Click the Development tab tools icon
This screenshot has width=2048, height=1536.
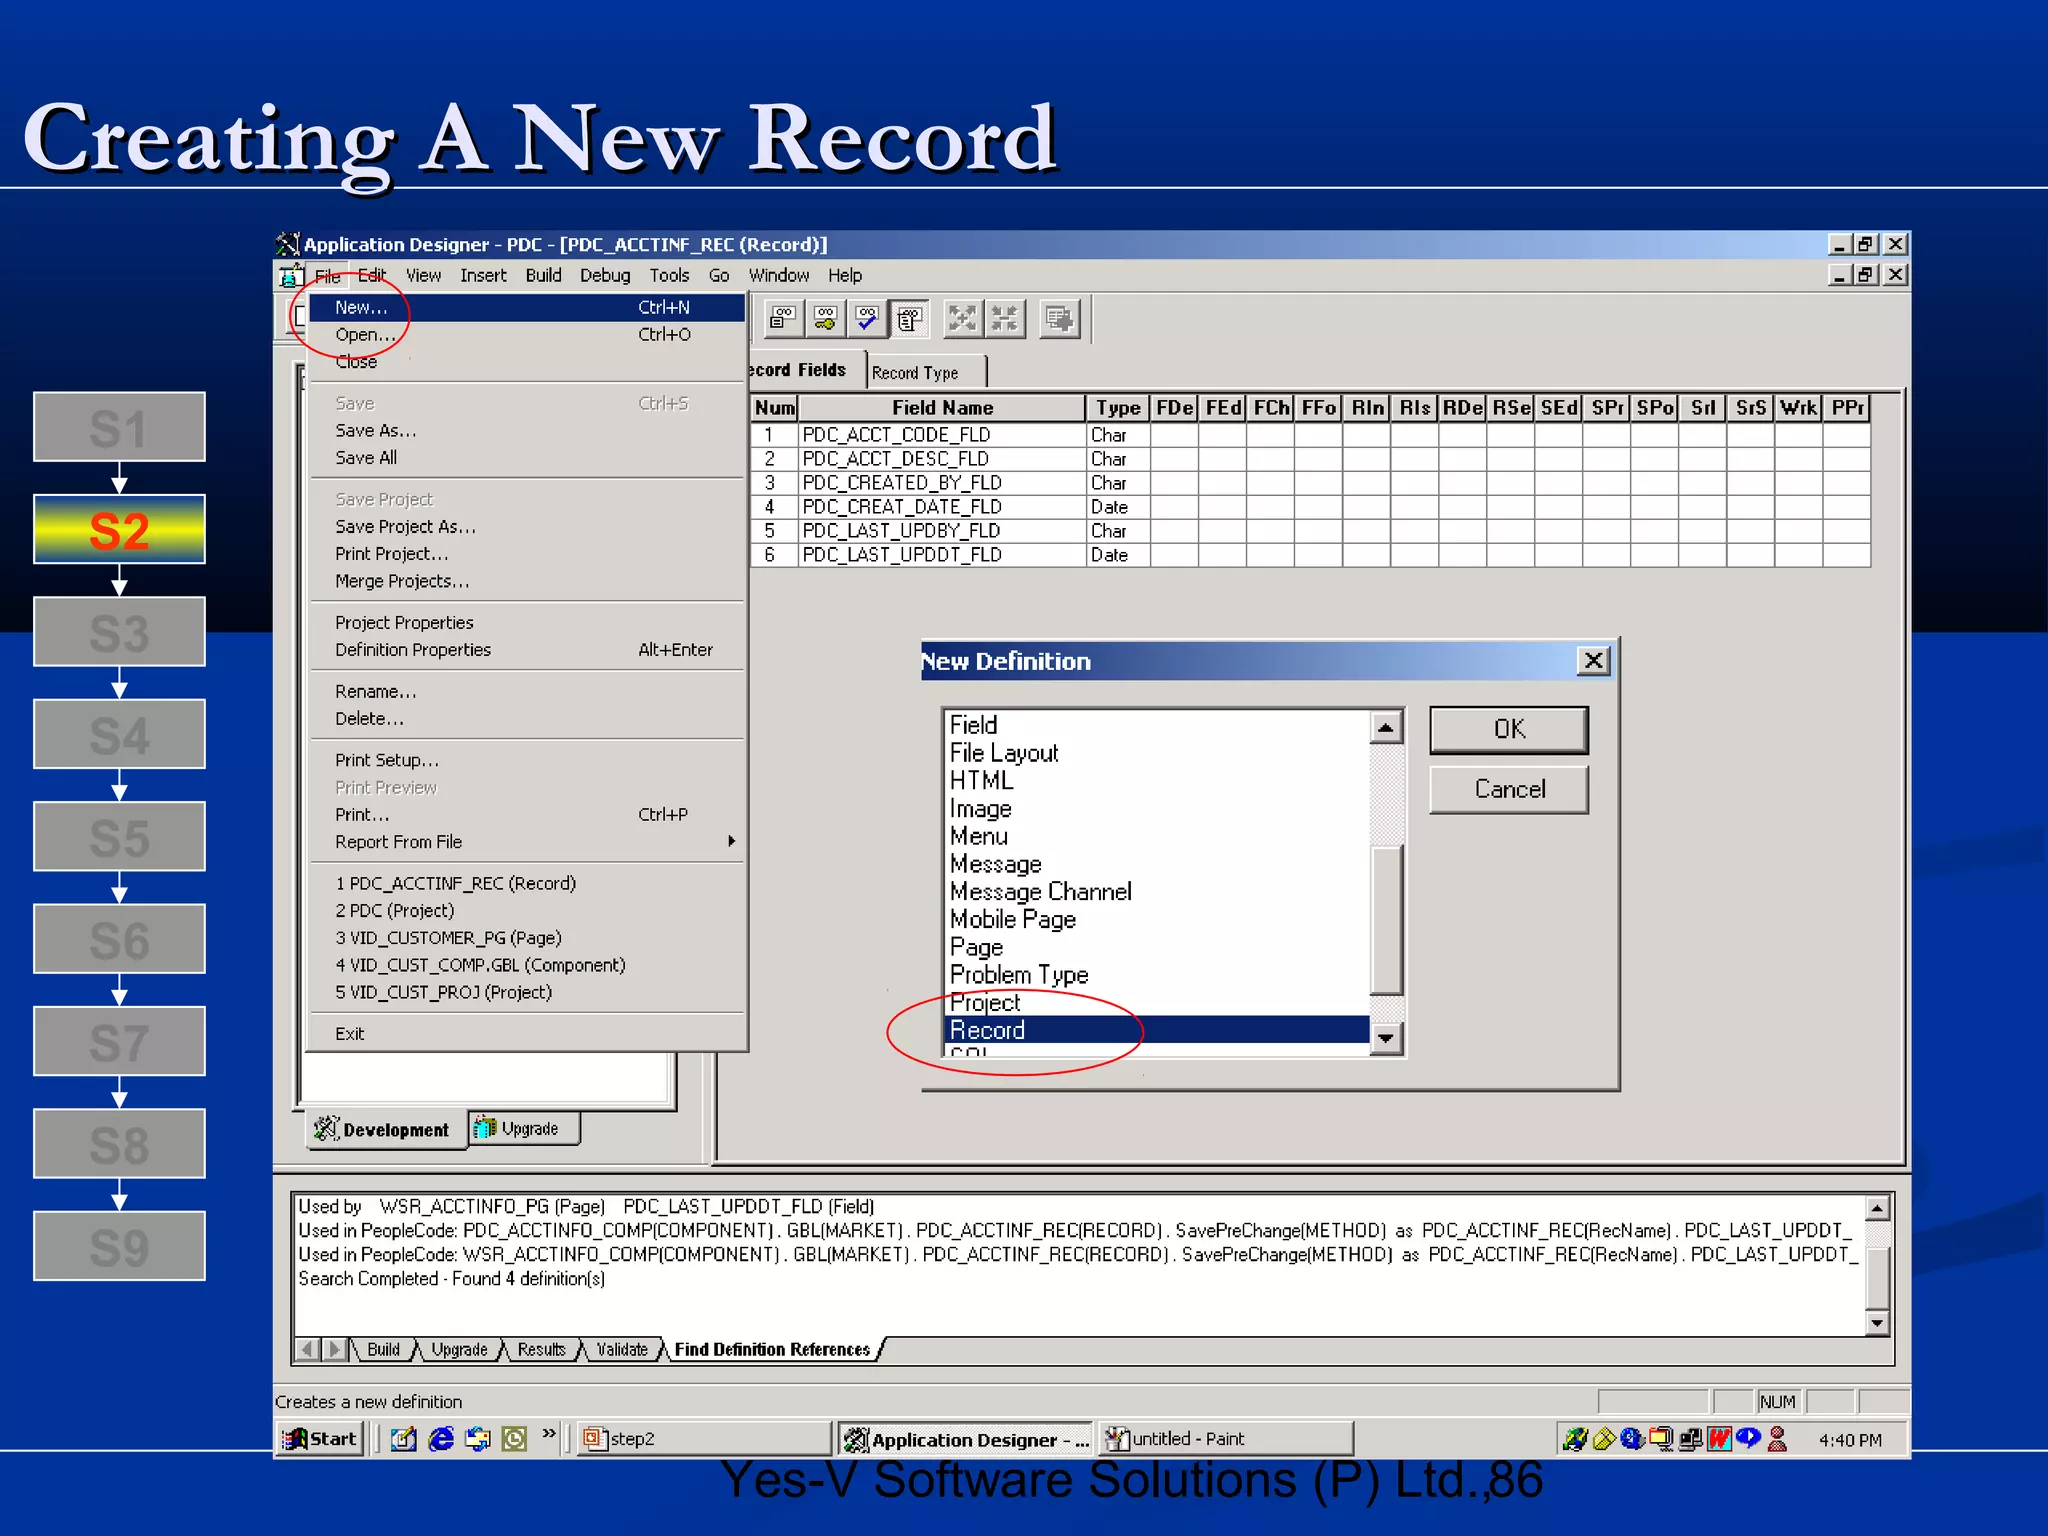coord(326,1129)
